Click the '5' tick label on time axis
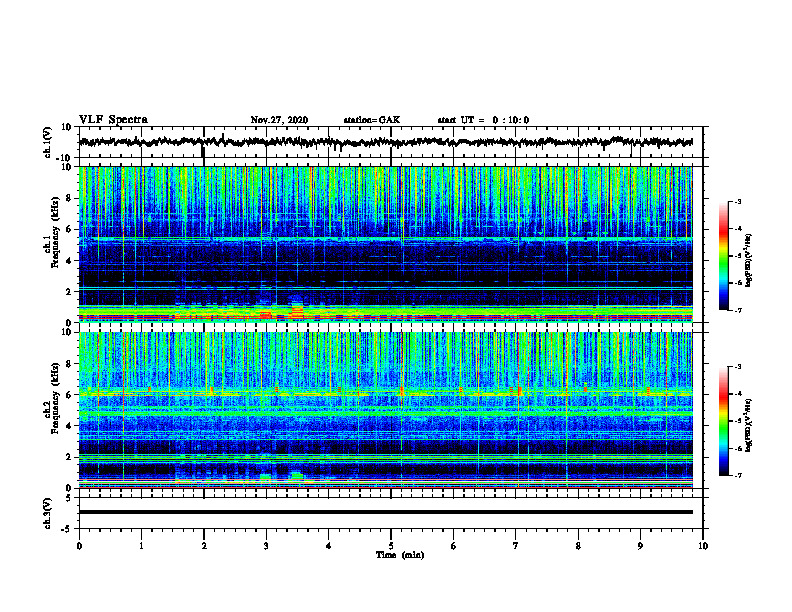This screenshot has width=792, height=612. (x=391, y=546)
